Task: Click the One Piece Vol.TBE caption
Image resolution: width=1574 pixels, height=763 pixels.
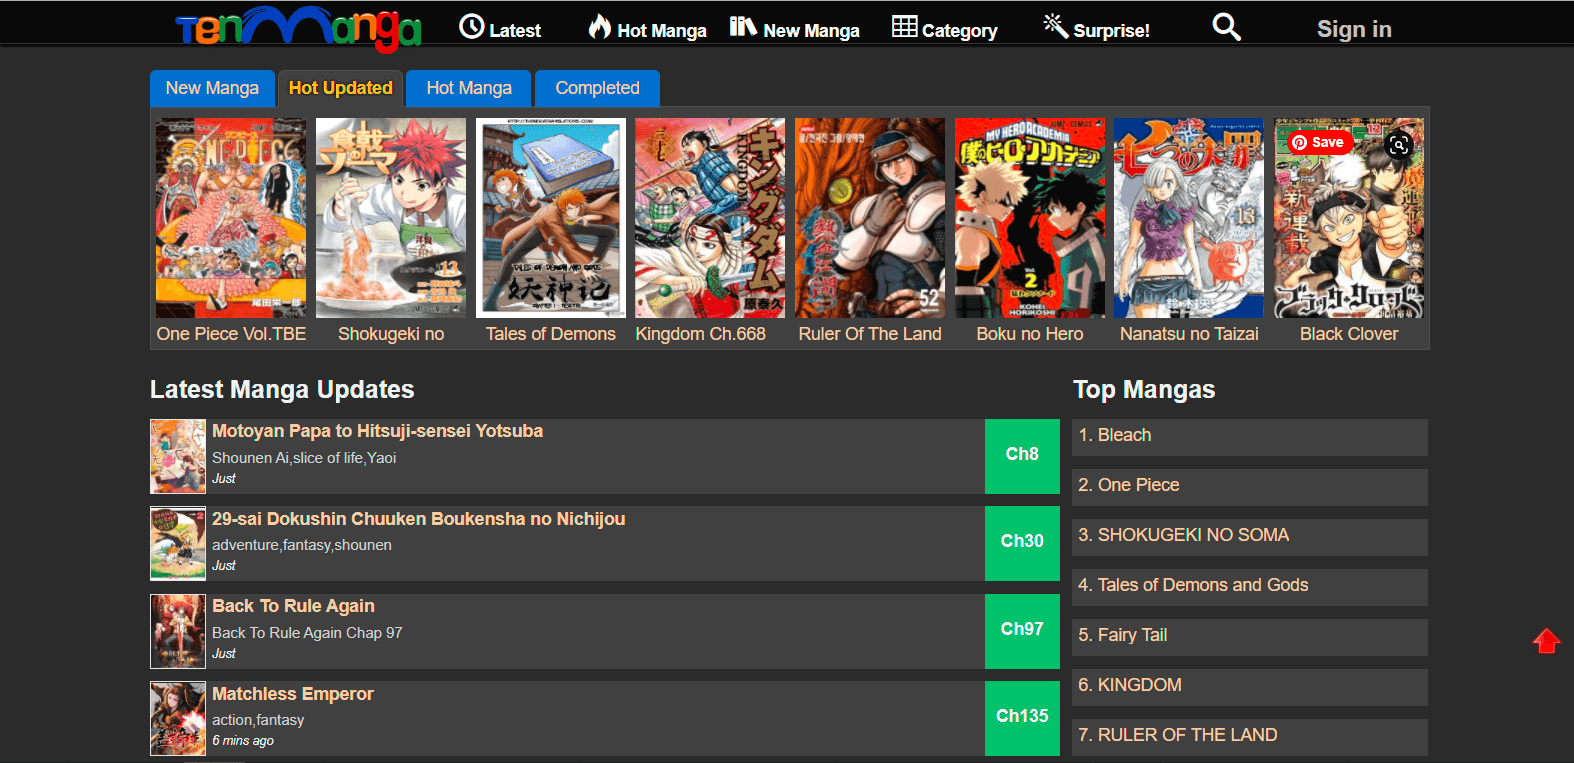Action: [231, 334]
